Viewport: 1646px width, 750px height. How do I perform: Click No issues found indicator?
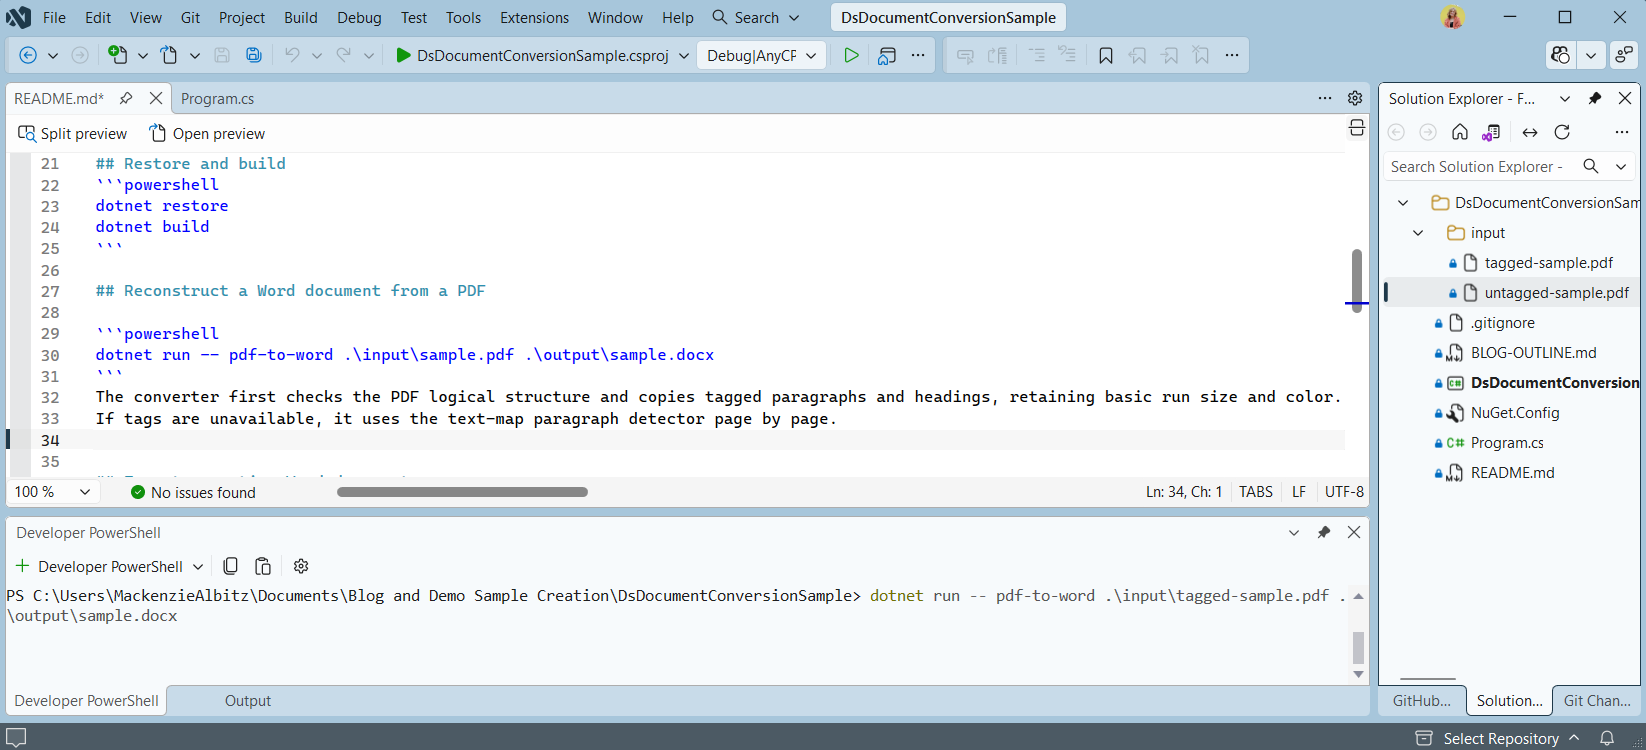tap(193, 492)
